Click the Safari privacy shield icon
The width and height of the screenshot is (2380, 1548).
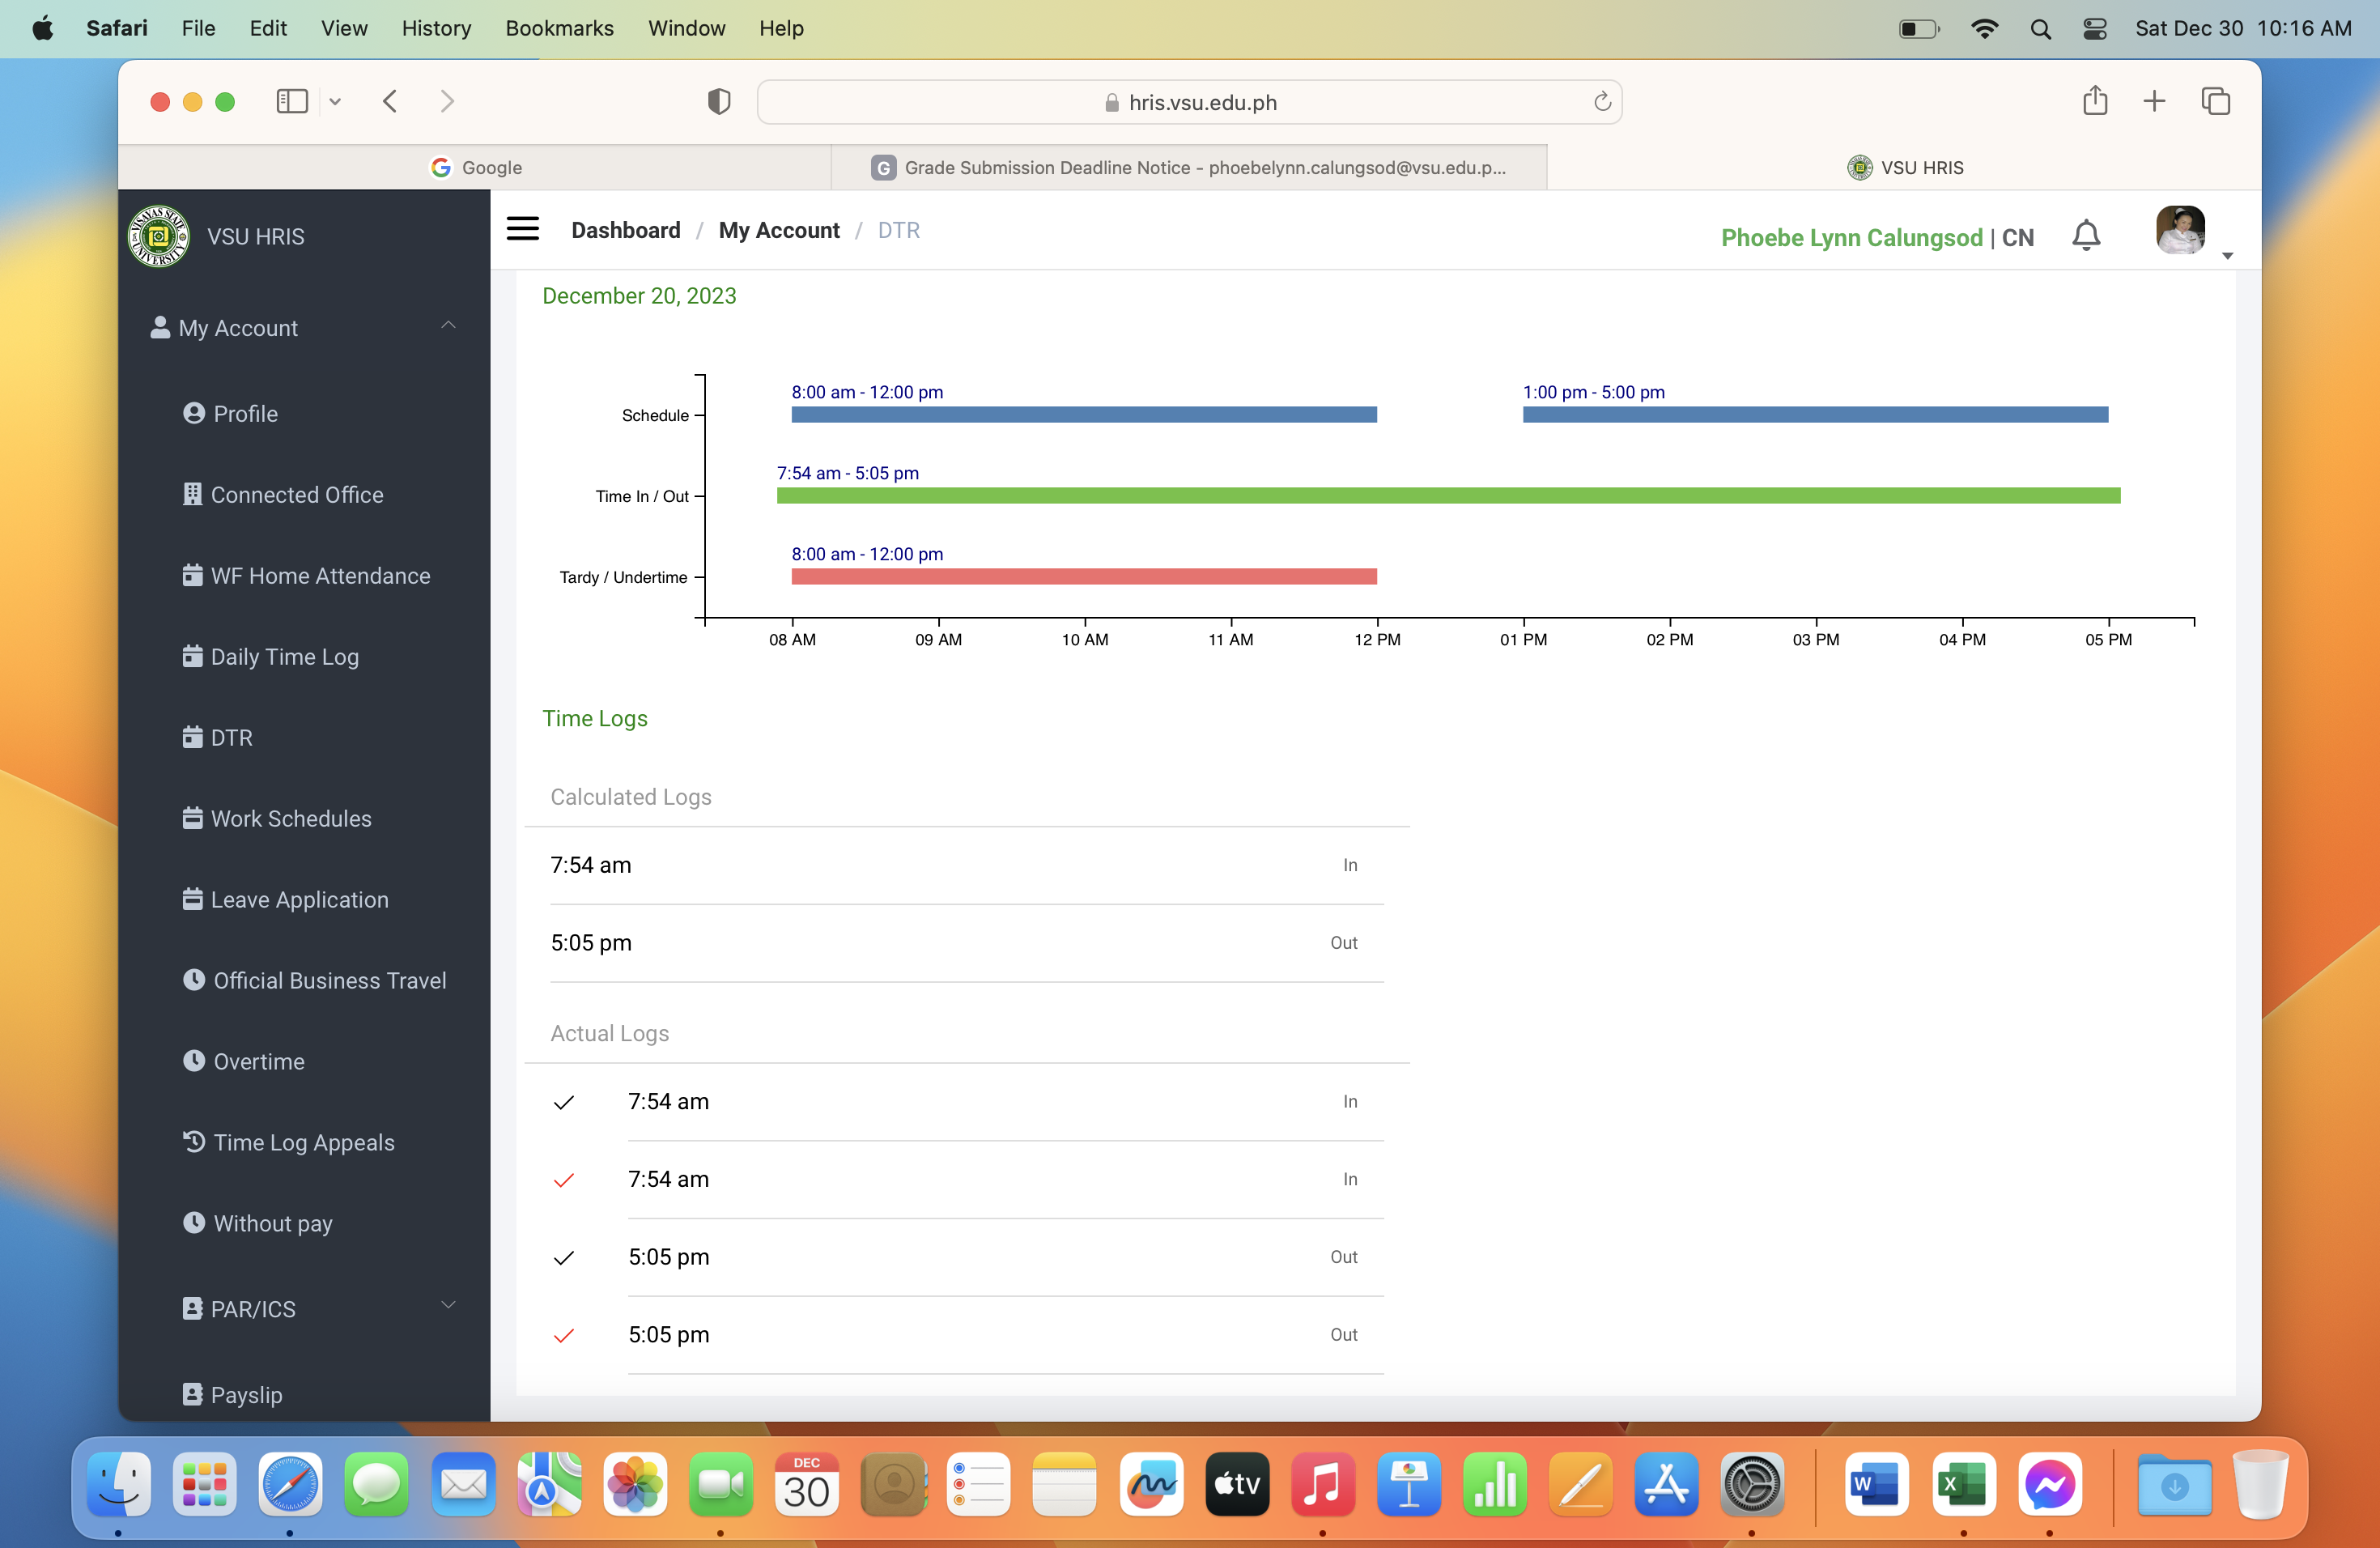[718, 102]
